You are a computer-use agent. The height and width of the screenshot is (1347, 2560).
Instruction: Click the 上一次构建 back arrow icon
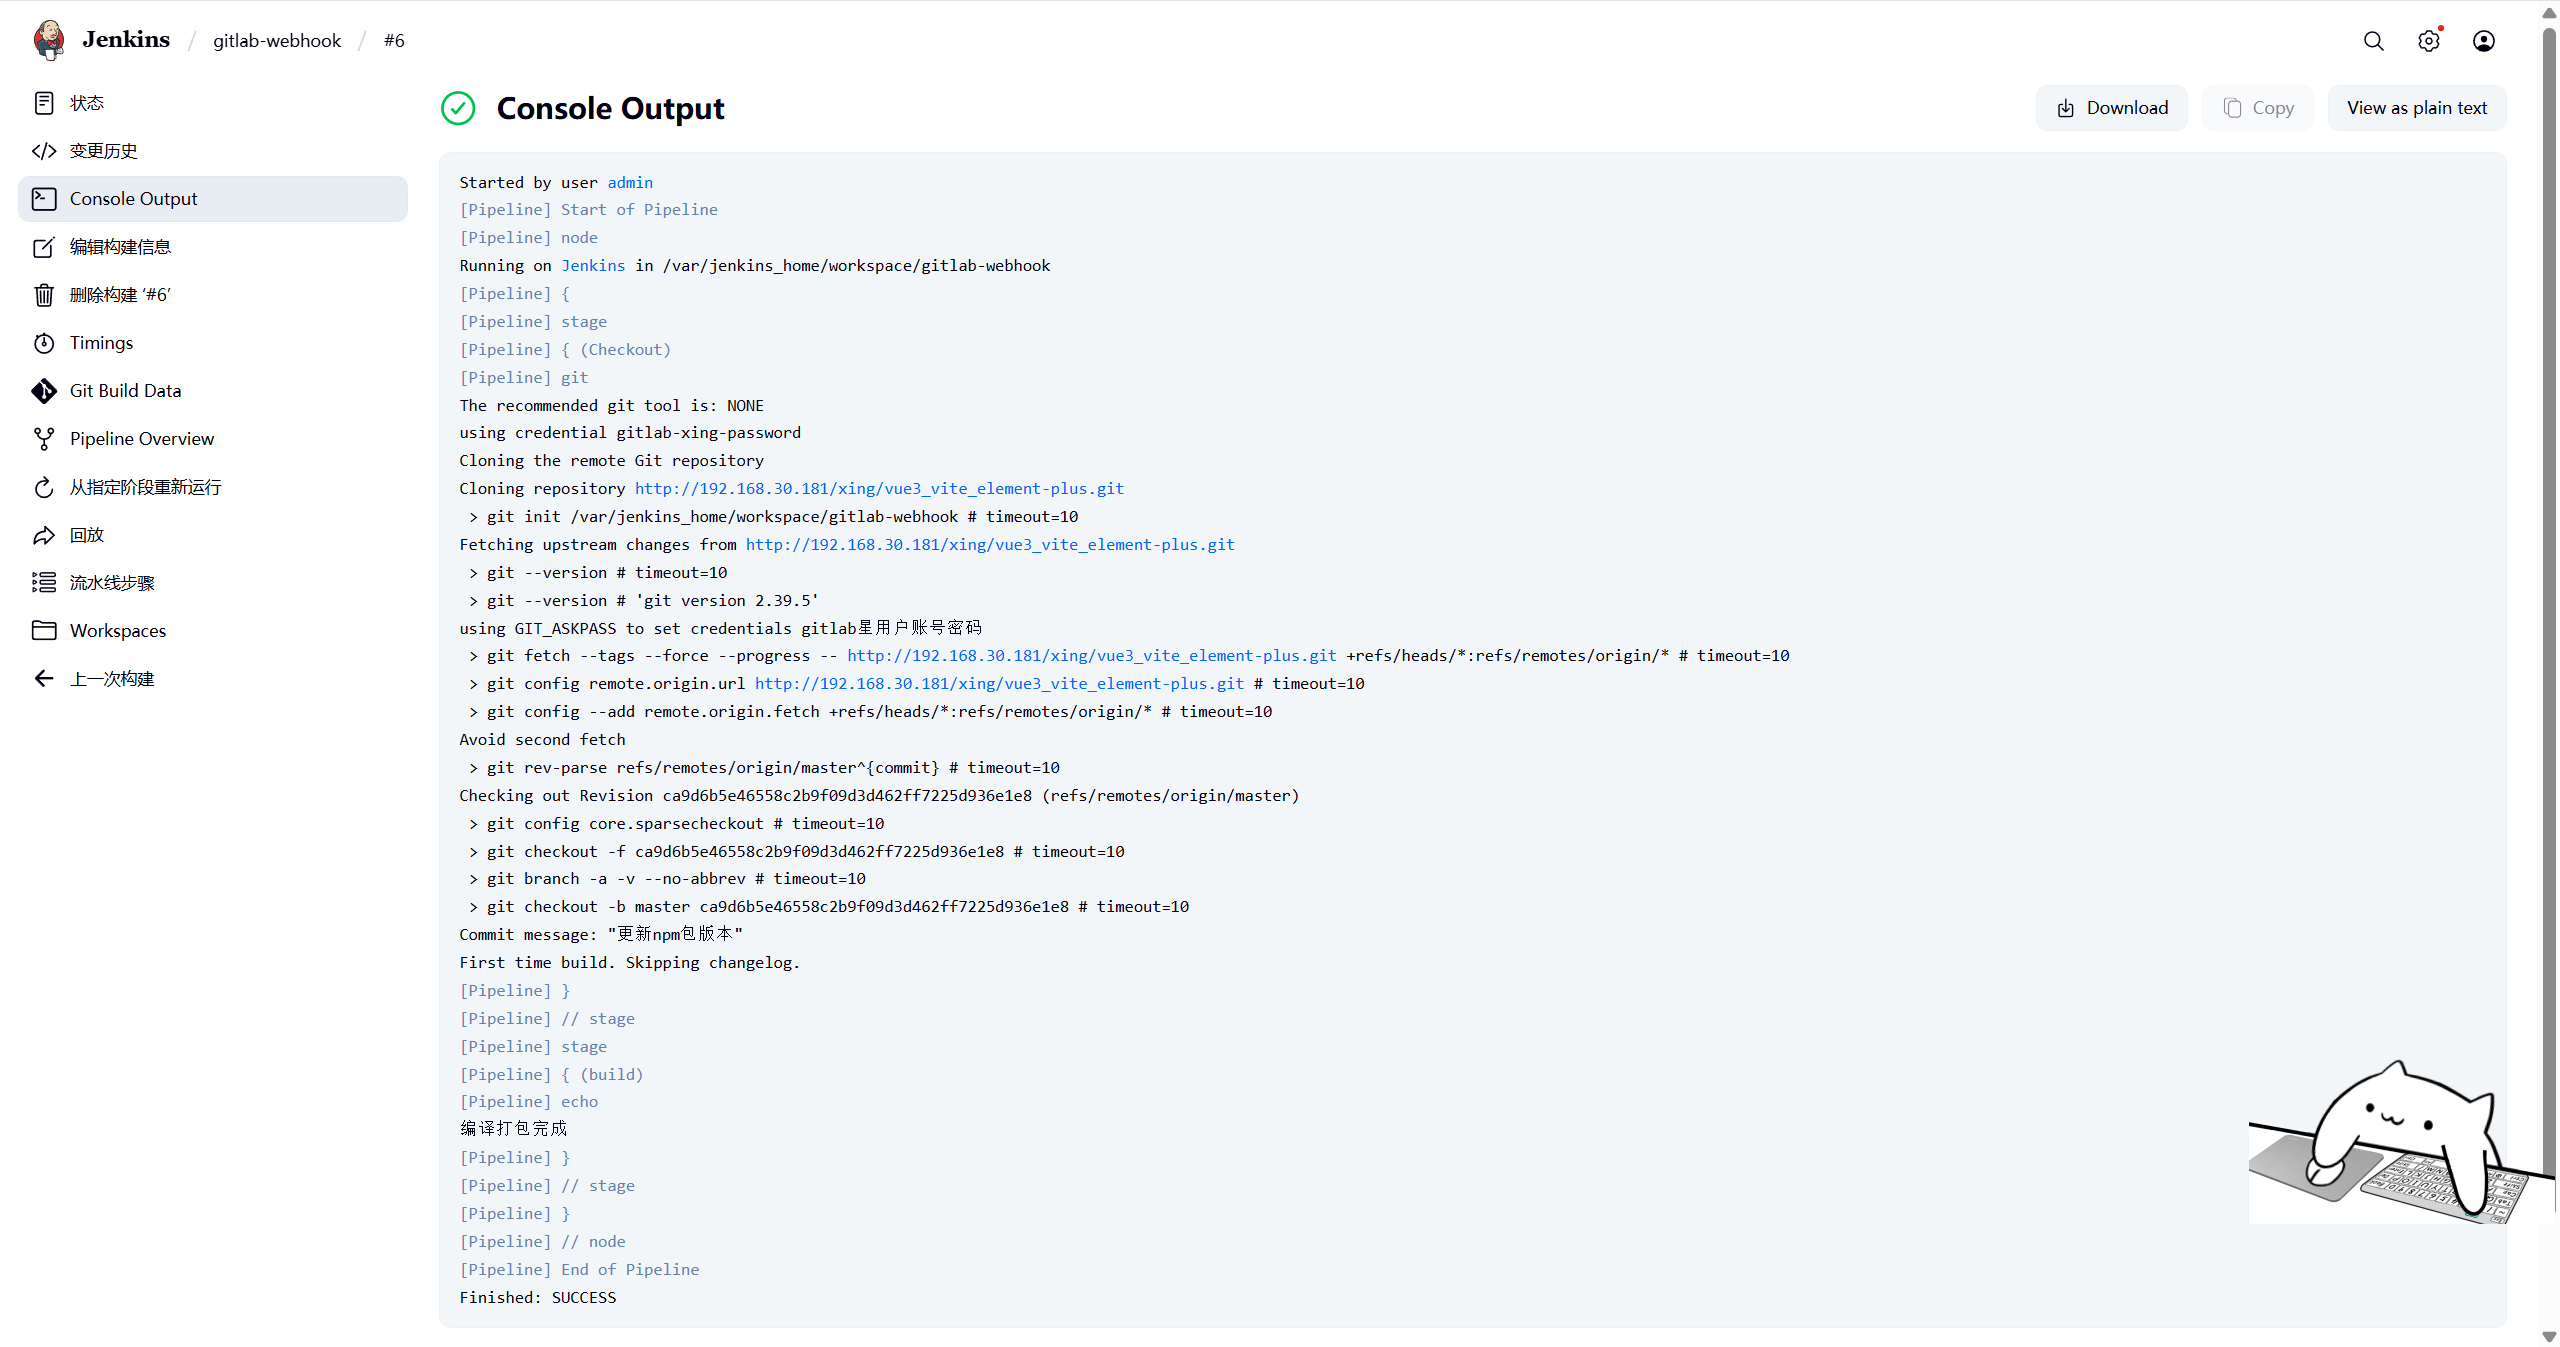[44, 679]
